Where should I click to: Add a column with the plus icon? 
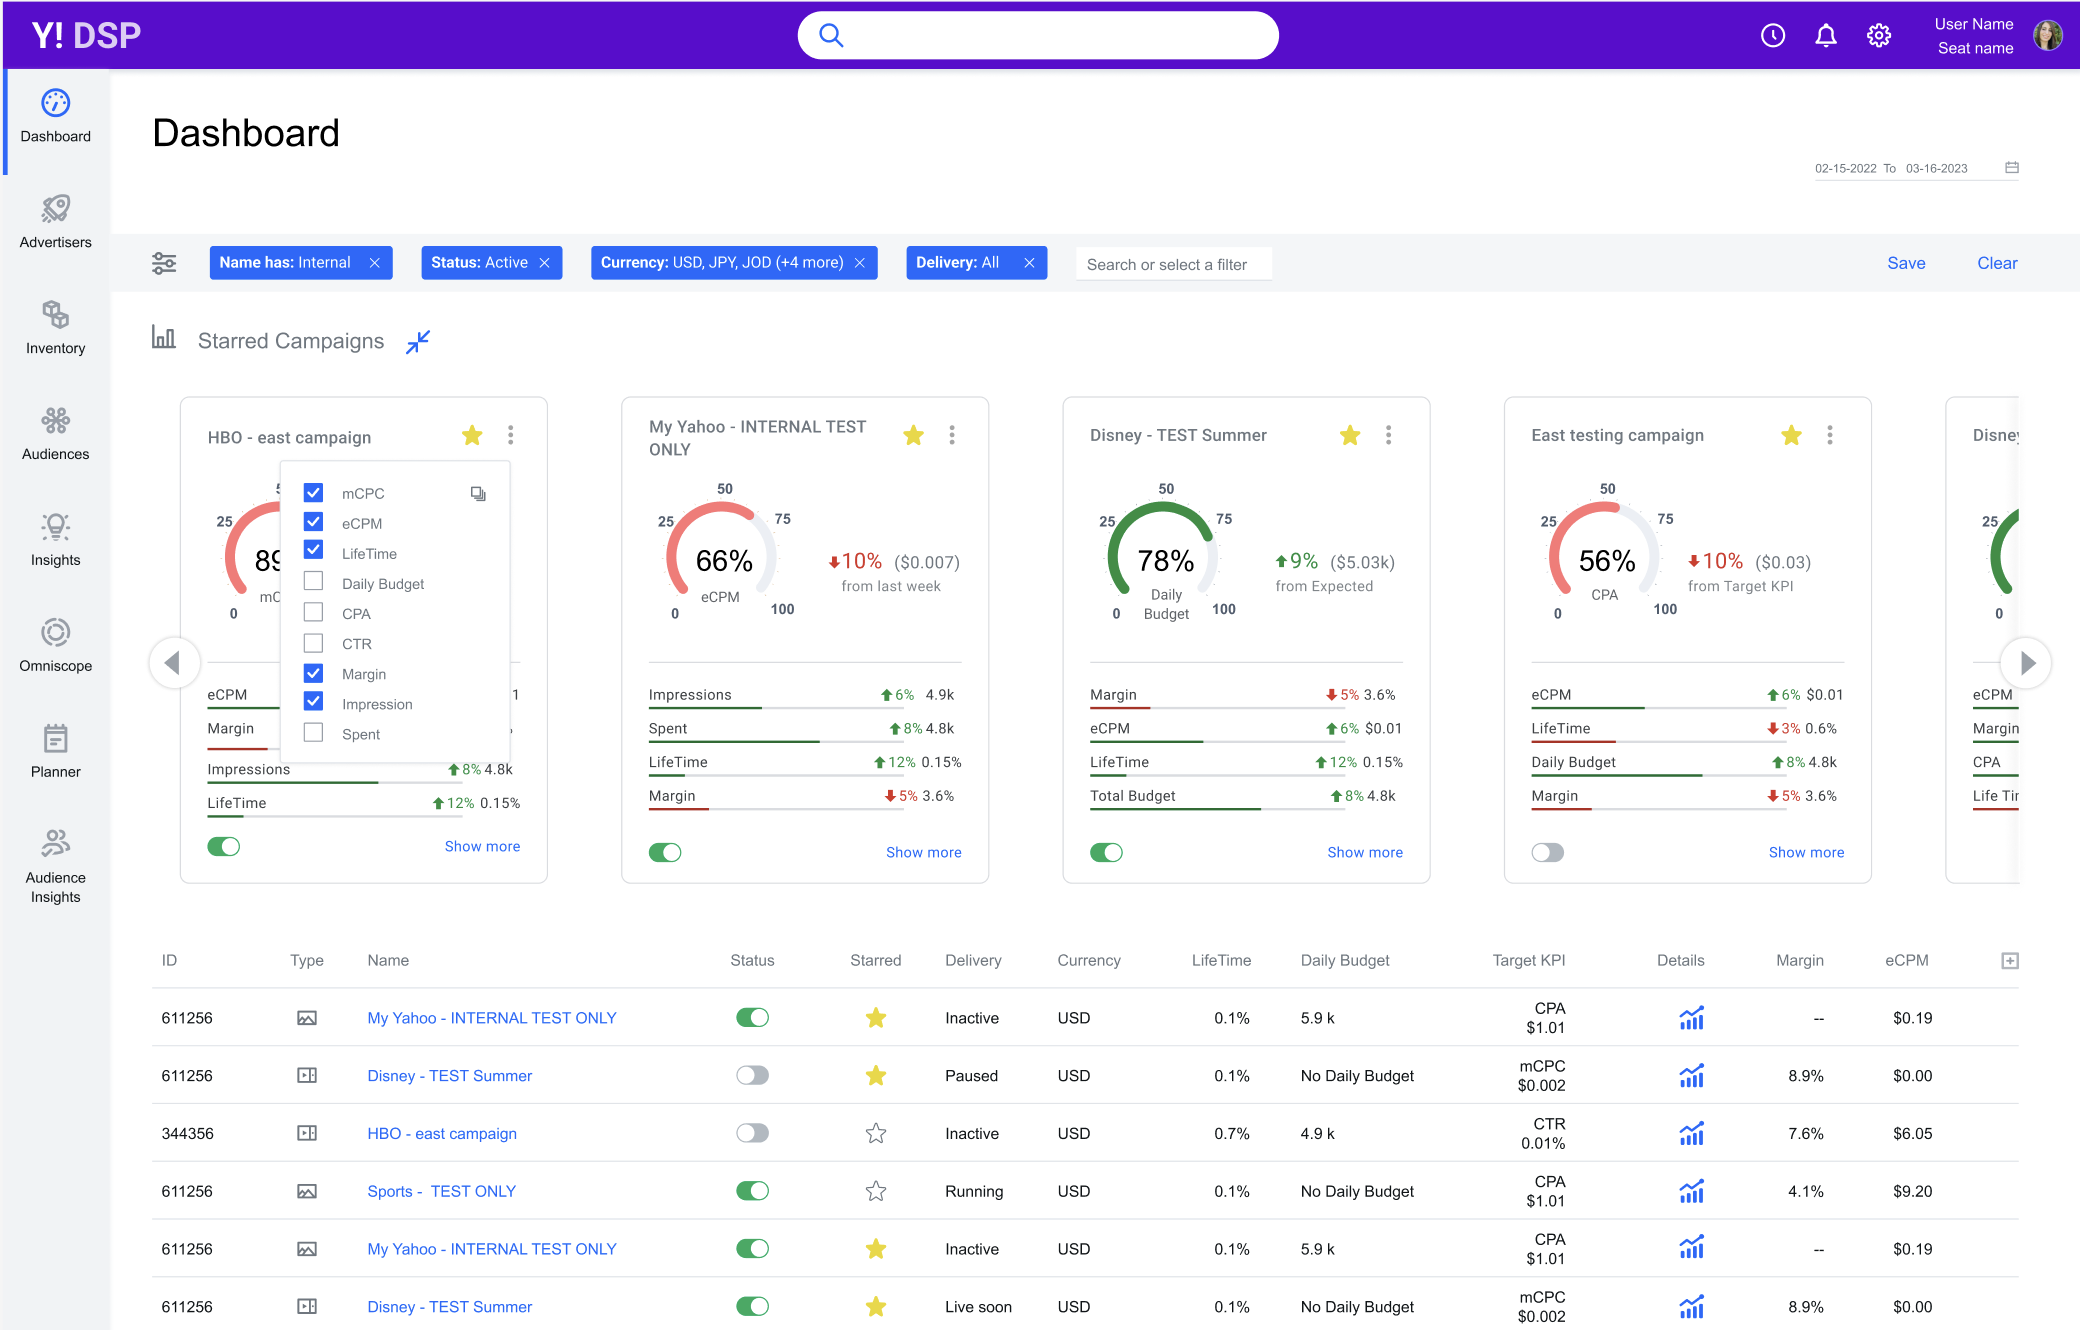coord(2010,961)
